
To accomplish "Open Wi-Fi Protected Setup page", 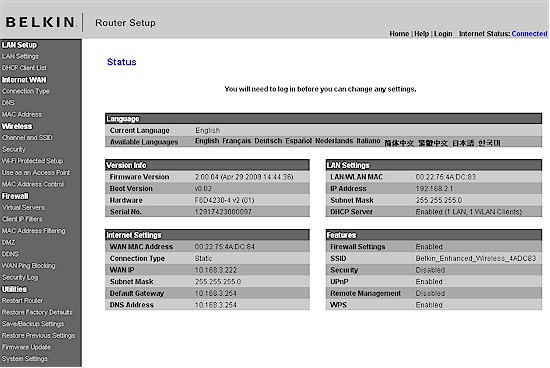I will (x=32, y=161).
